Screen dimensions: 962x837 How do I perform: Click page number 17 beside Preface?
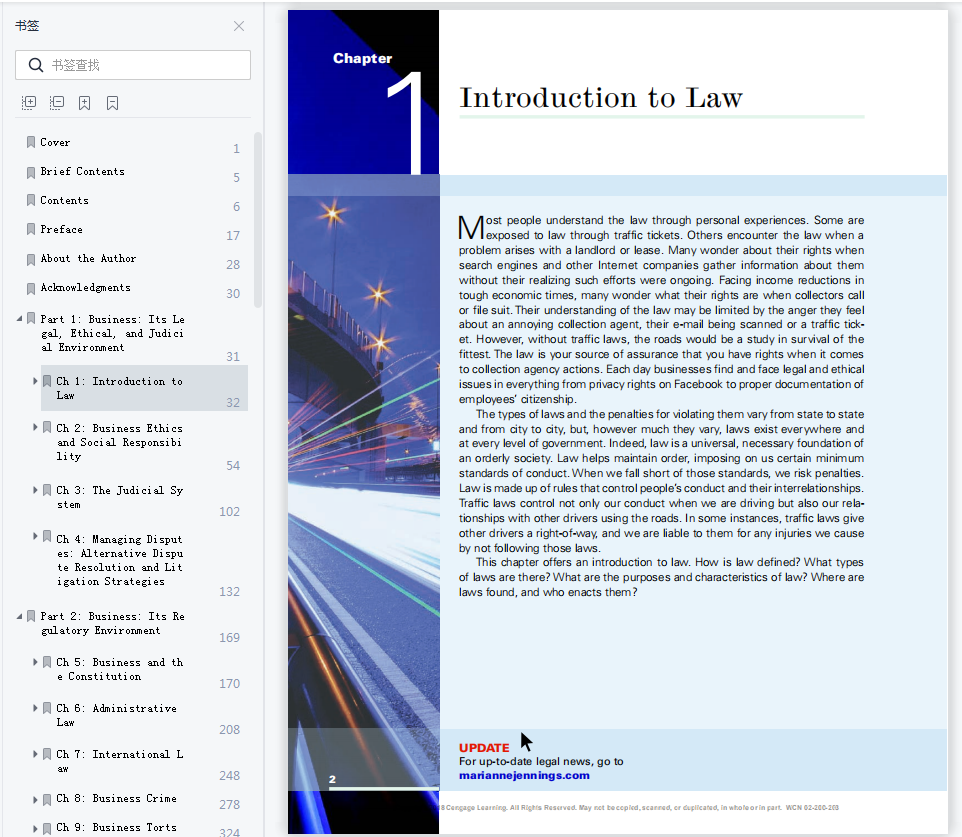click(233, 236)
